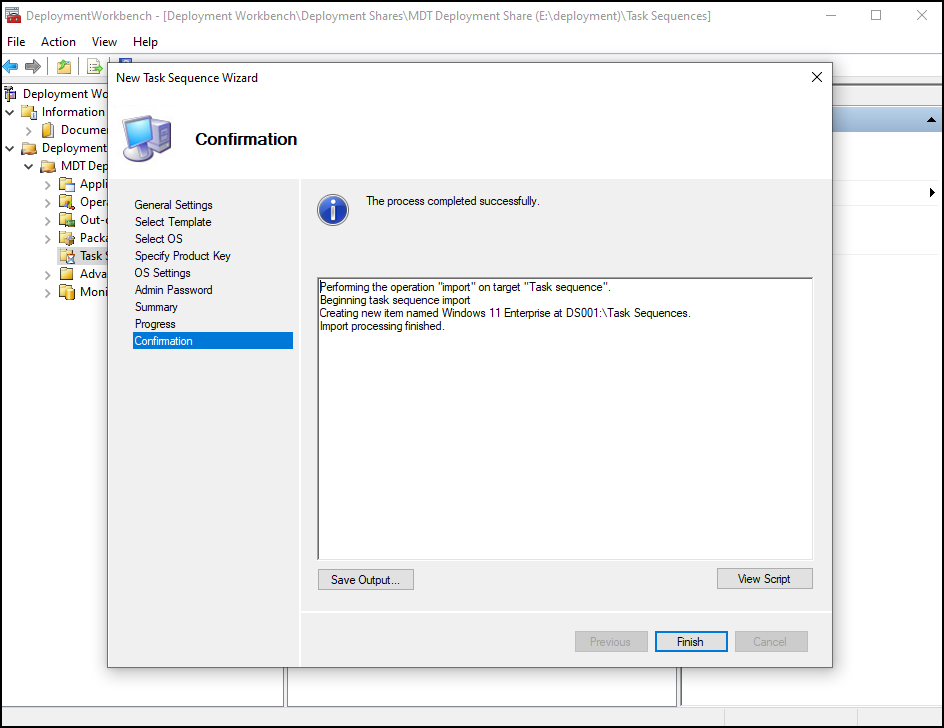This screenshot has width=944, height=728.
Task: Open the Action menu
Action: (x=58, y=42)
